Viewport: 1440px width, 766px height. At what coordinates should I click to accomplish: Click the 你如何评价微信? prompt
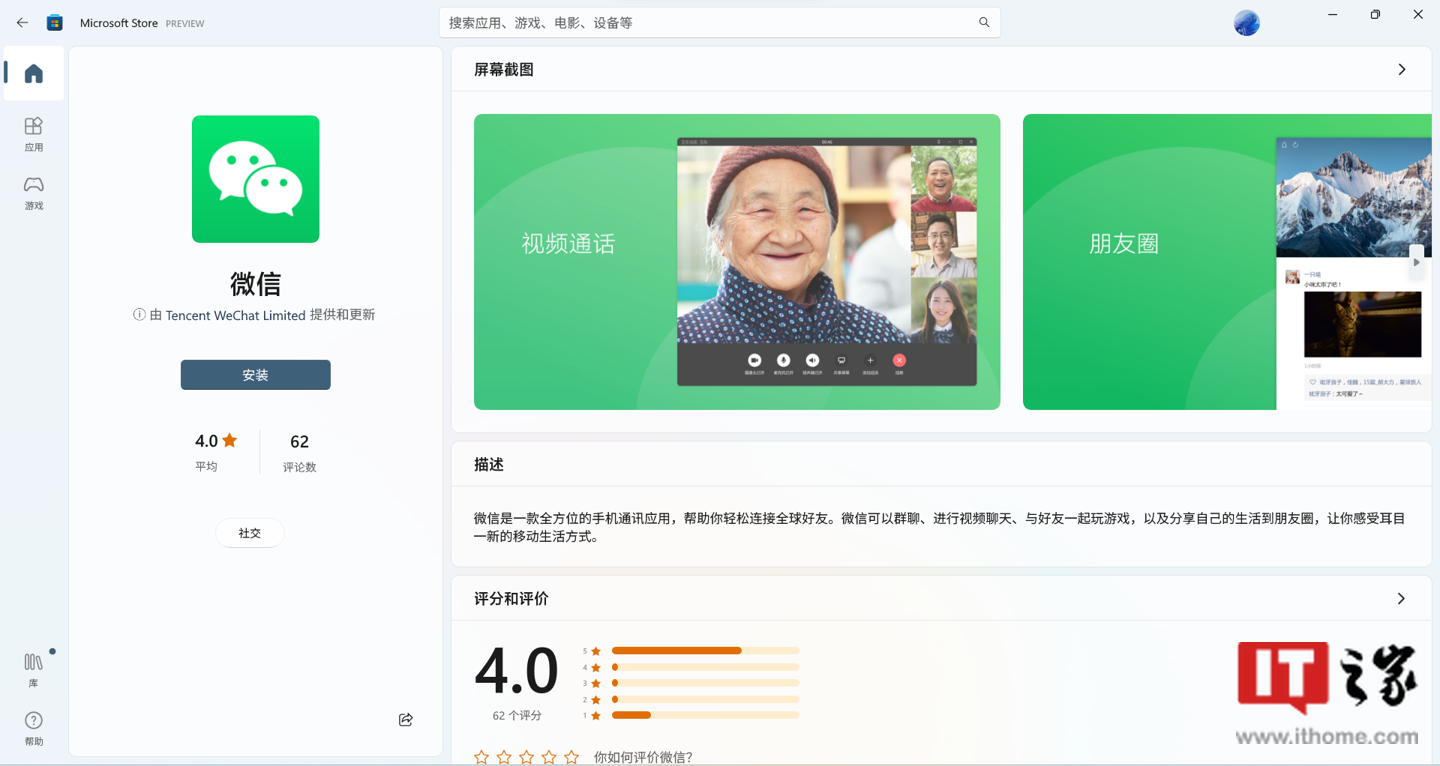pos(643,757)
